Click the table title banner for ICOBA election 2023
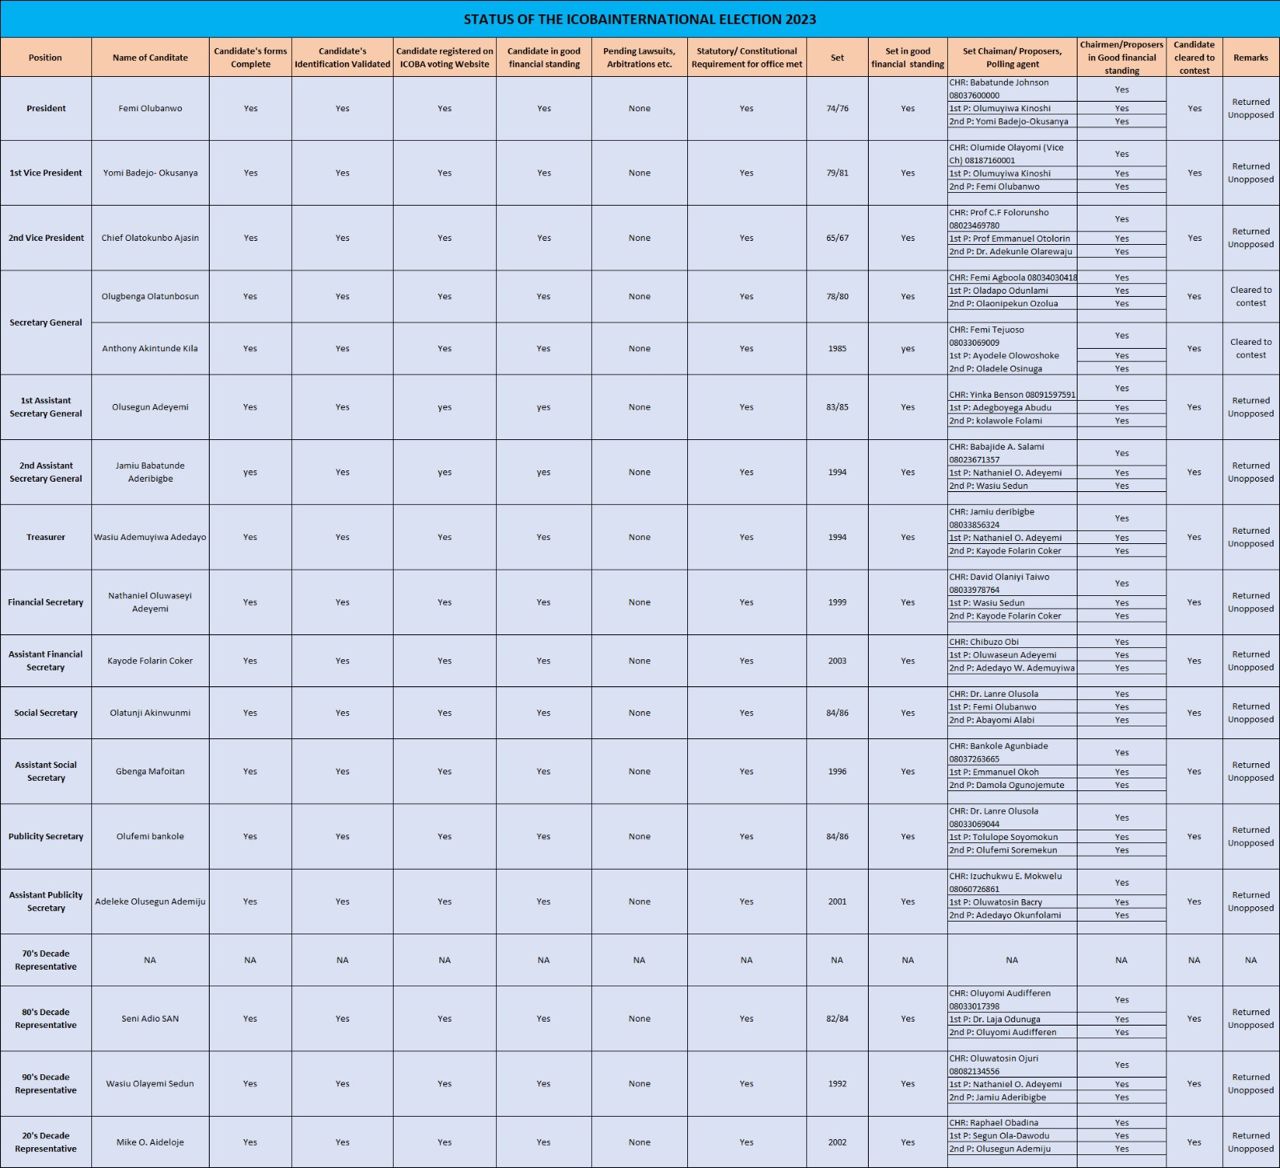1280x1168 pixels. (639, 19)
